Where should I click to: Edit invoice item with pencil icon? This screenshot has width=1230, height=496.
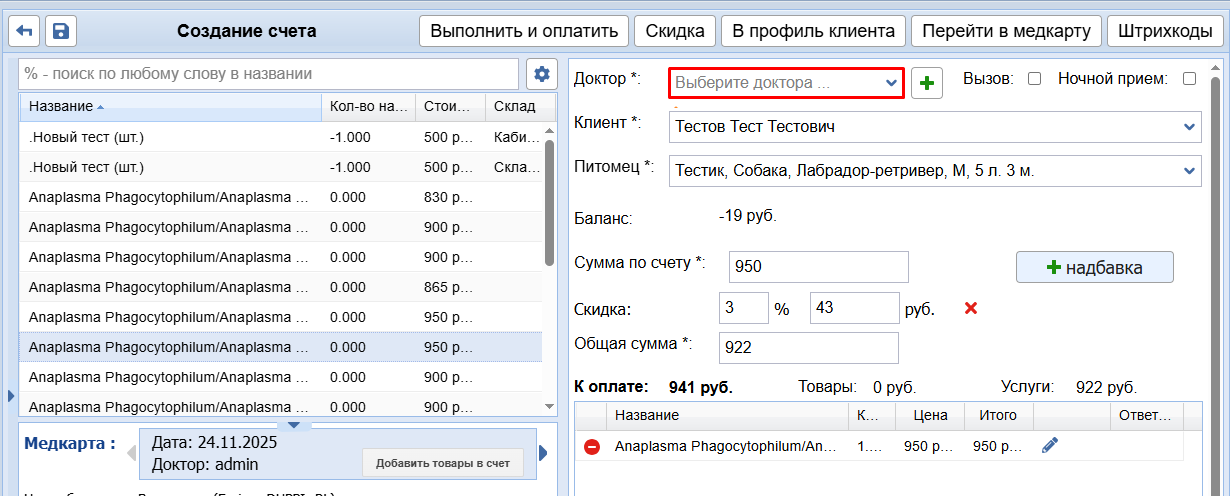click(x=1049, y=446)
